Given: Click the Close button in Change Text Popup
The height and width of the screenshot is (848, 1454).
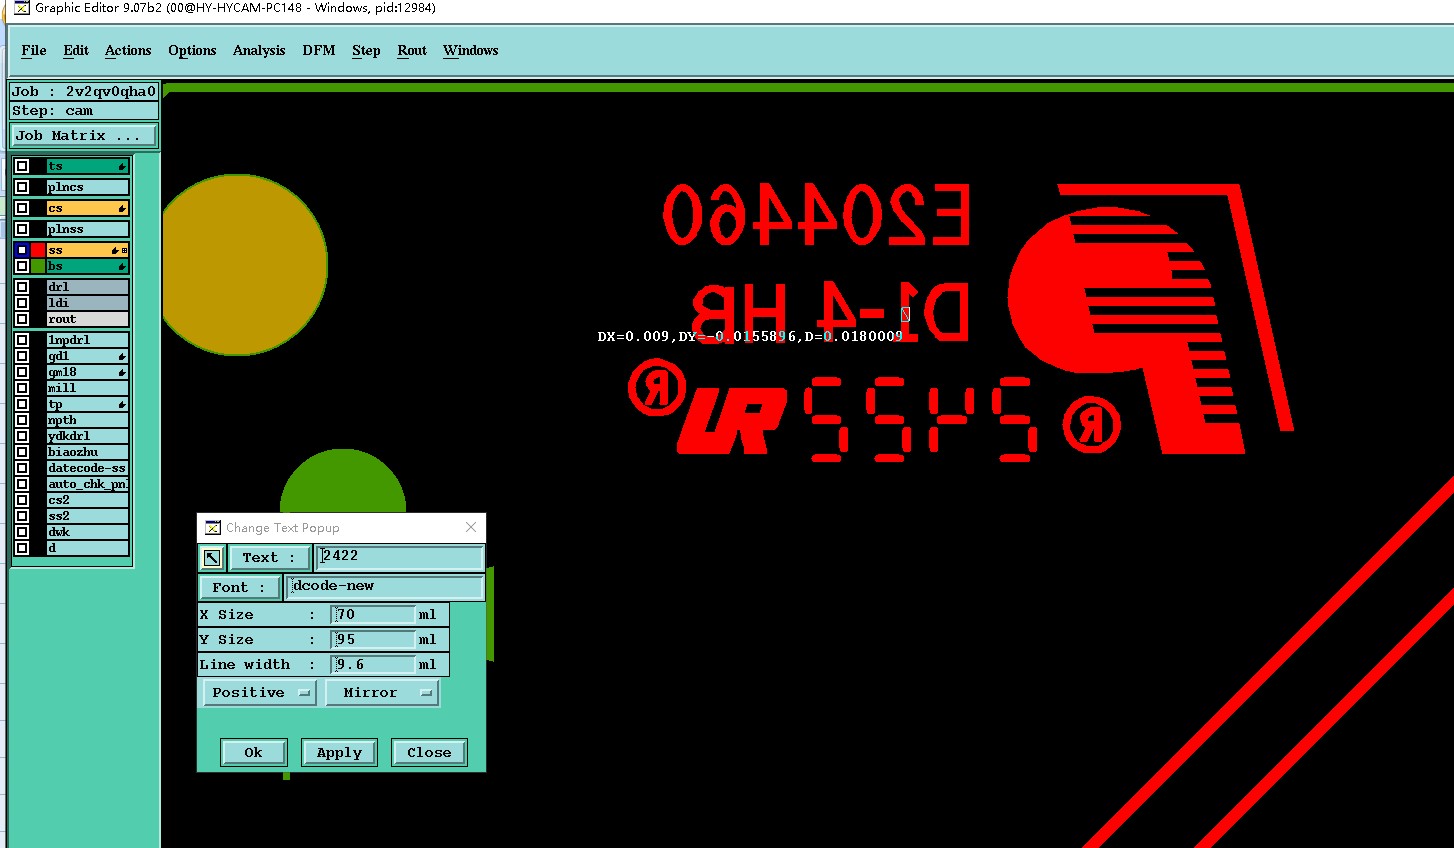Looking at the screenshot, I should tap(429, 752).
